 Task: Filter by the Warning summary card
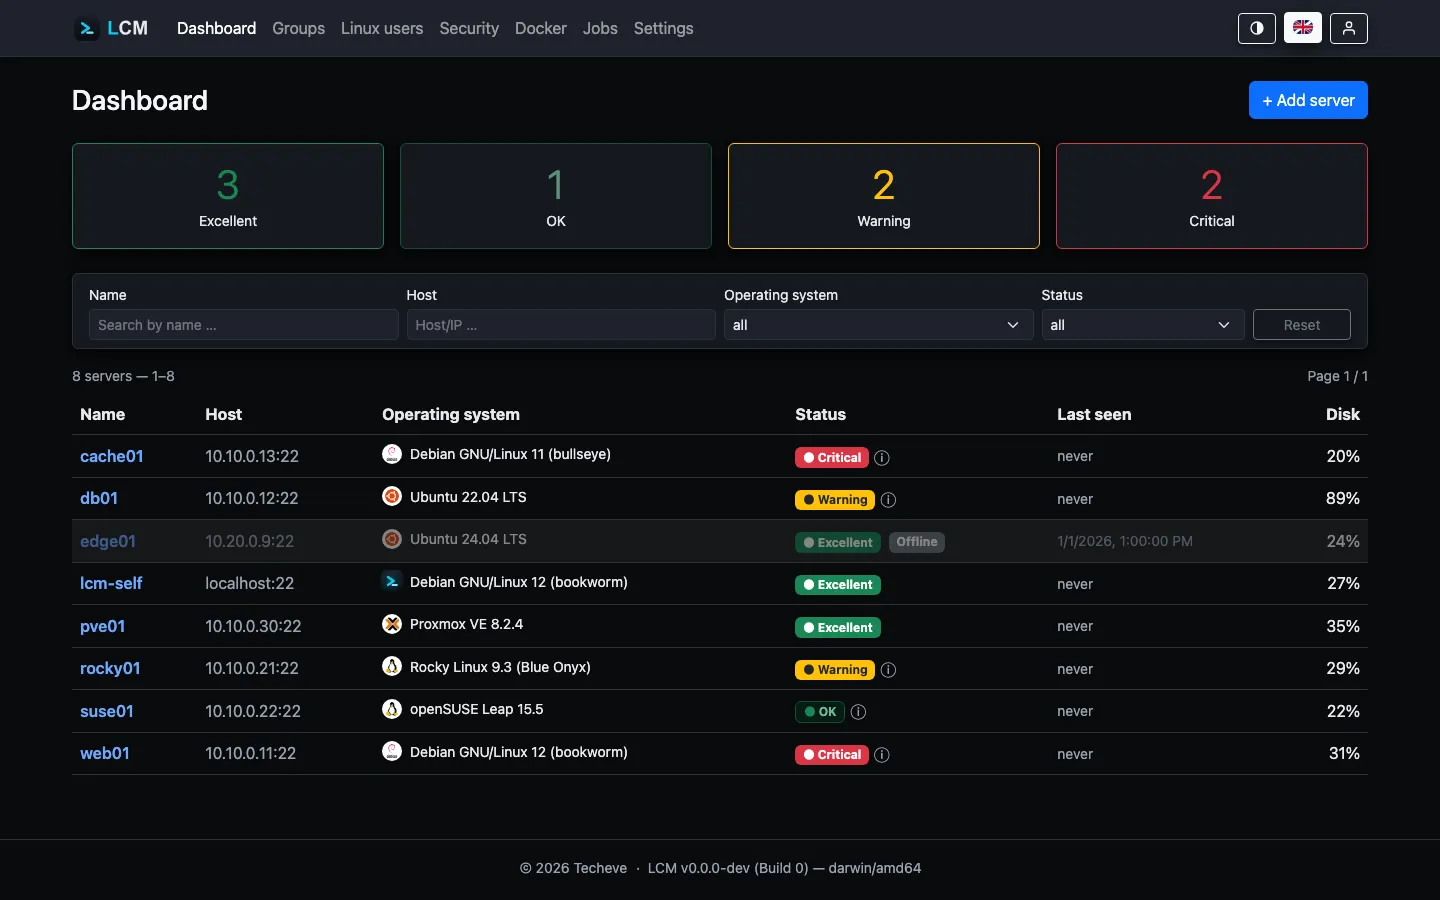pos(884,196)
